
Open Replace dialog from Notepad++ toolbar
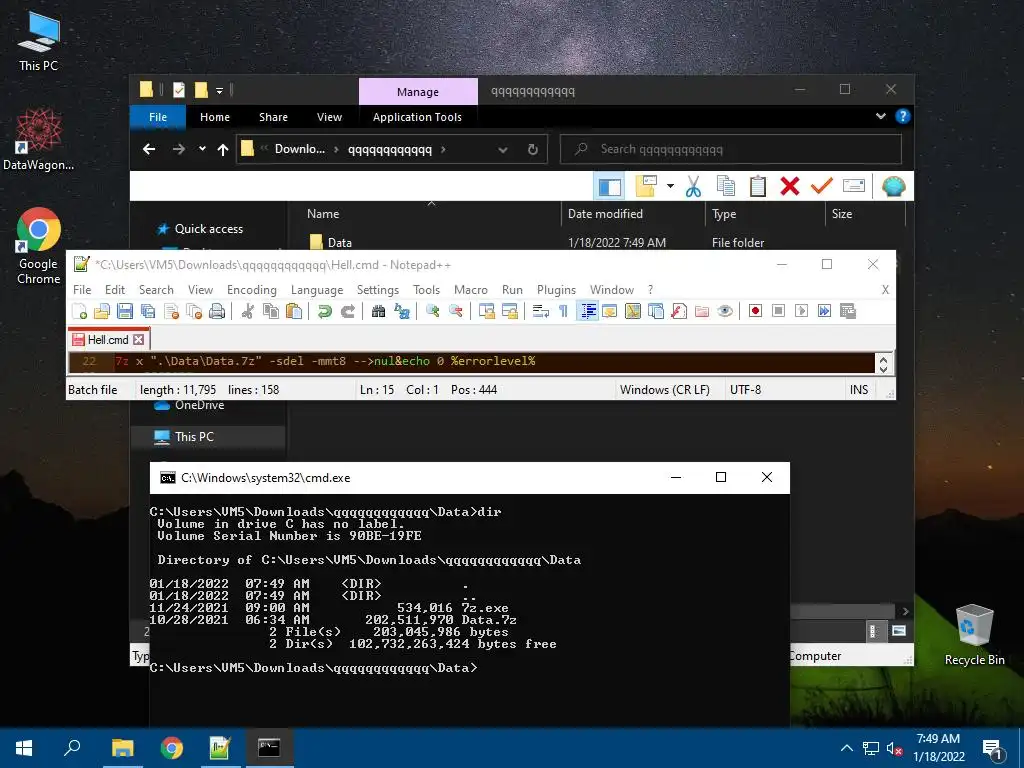point(402,312)
